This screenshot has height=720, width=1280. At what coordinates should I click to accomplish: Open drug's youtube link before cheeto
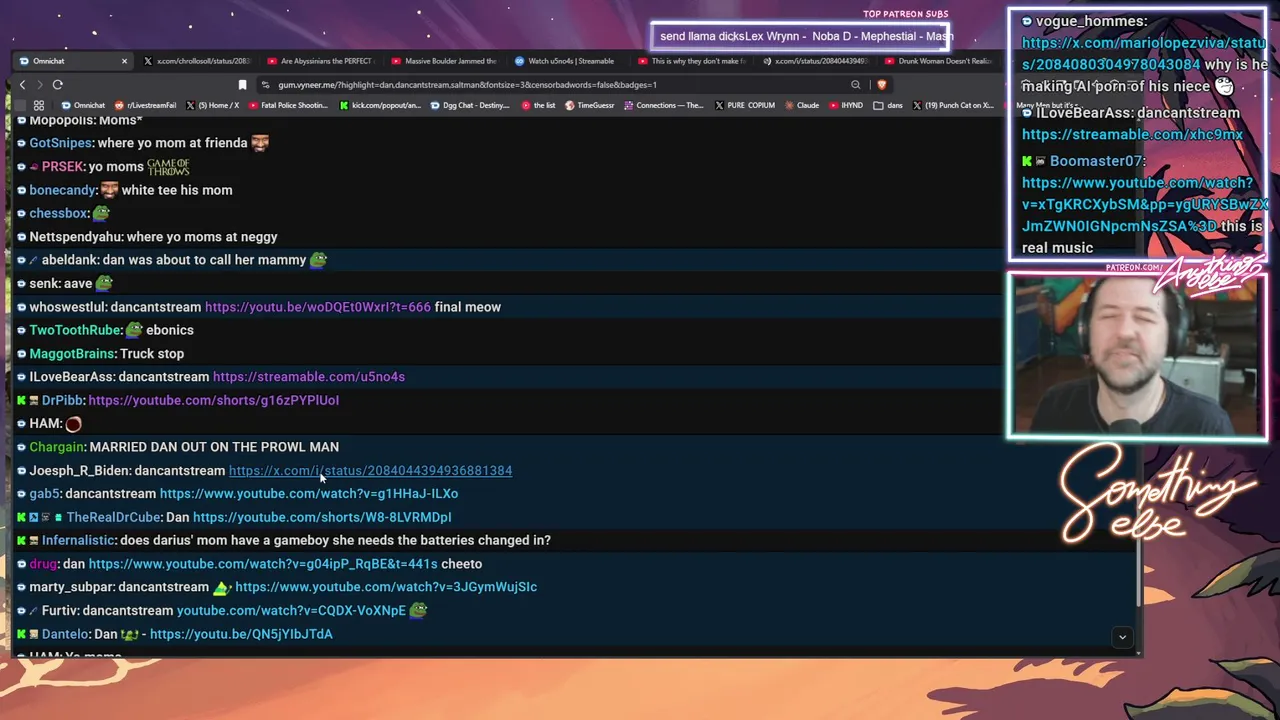[263, 564]
